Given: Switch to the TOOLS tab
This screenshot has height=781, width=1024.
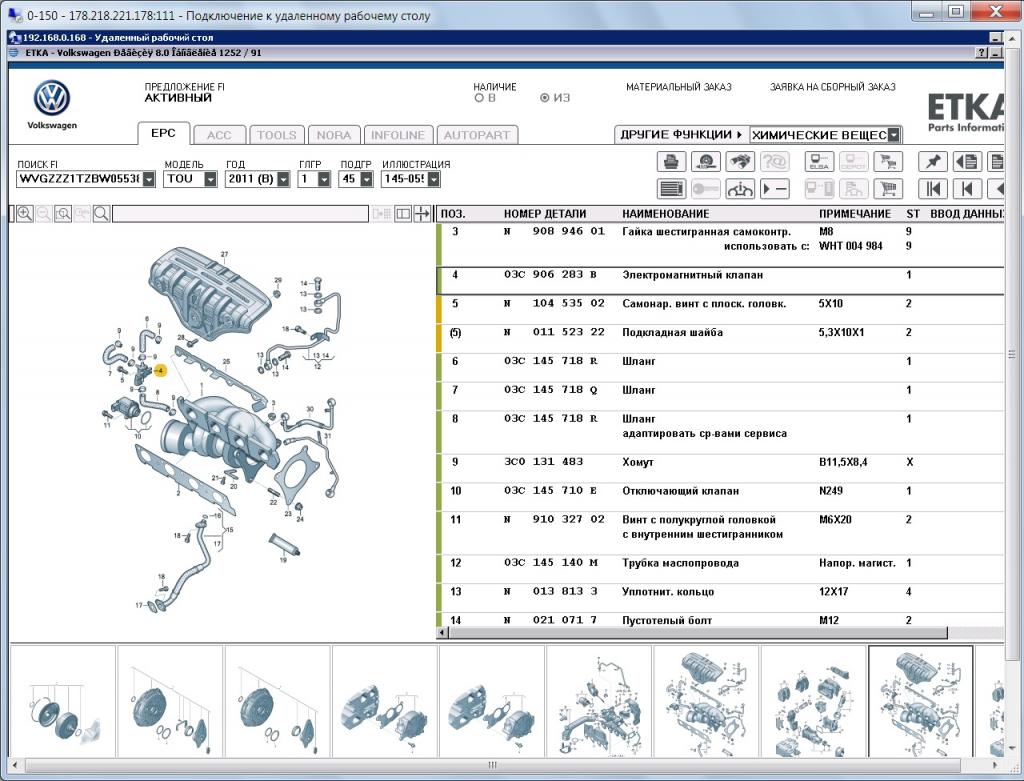Looking at the screenshot, I should [x=276, y=135].
